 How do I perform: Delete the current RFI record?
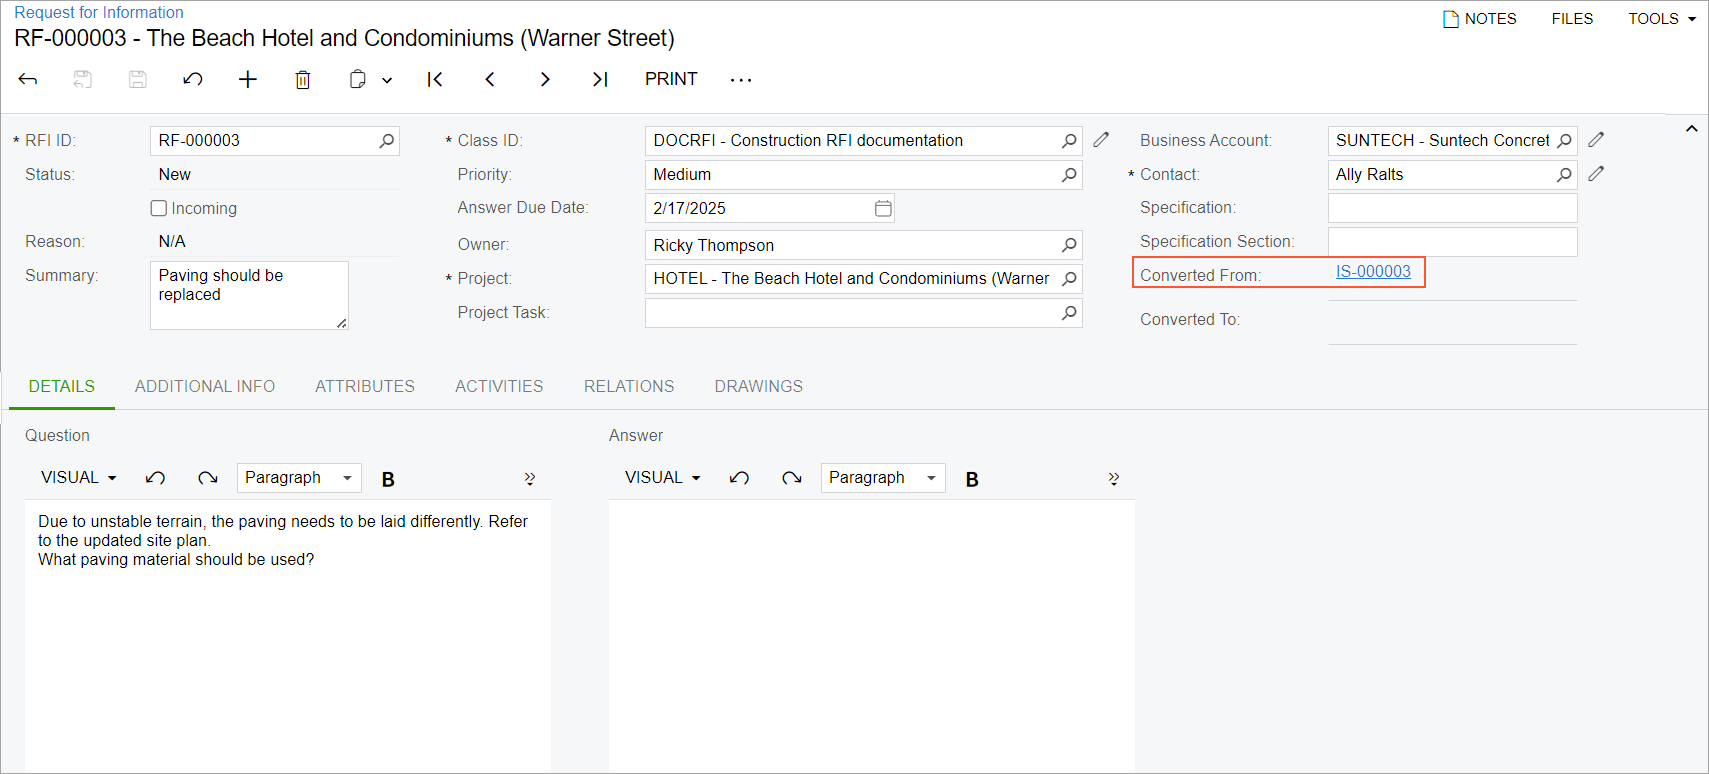click(303, 79)
